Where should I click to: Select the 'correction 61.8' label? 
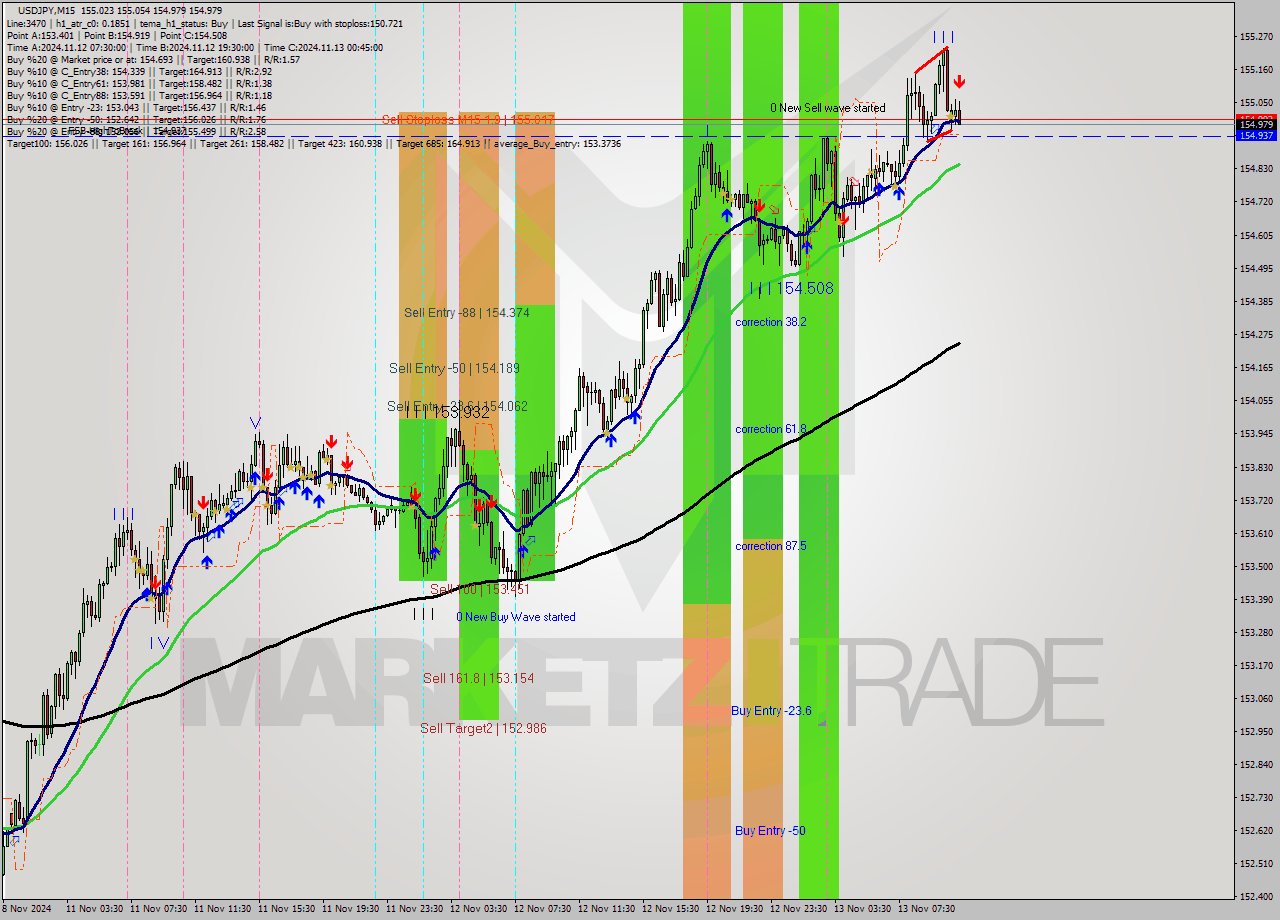770,429
